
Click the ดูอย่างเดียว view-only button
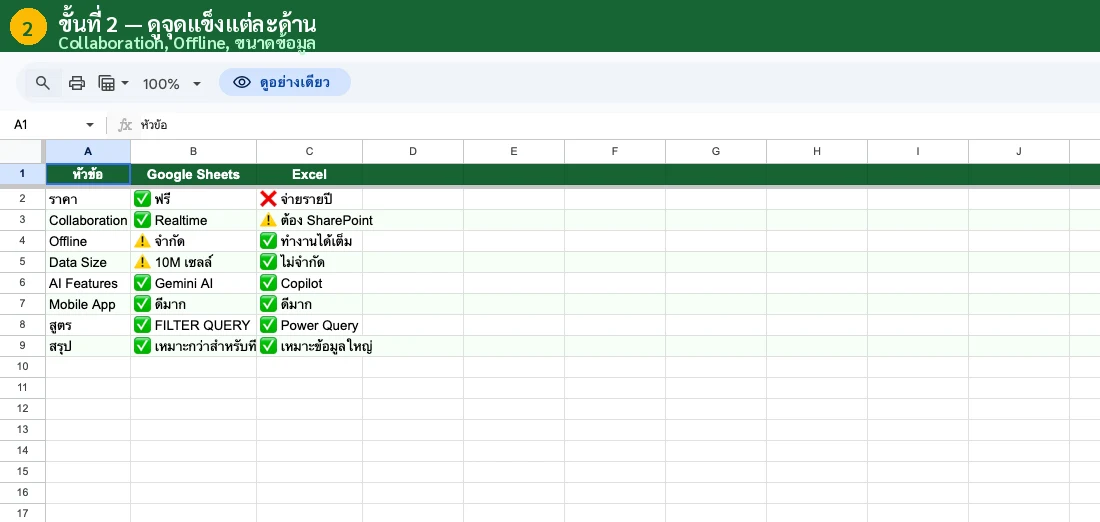pyautogui.click(x=285, y=83)
